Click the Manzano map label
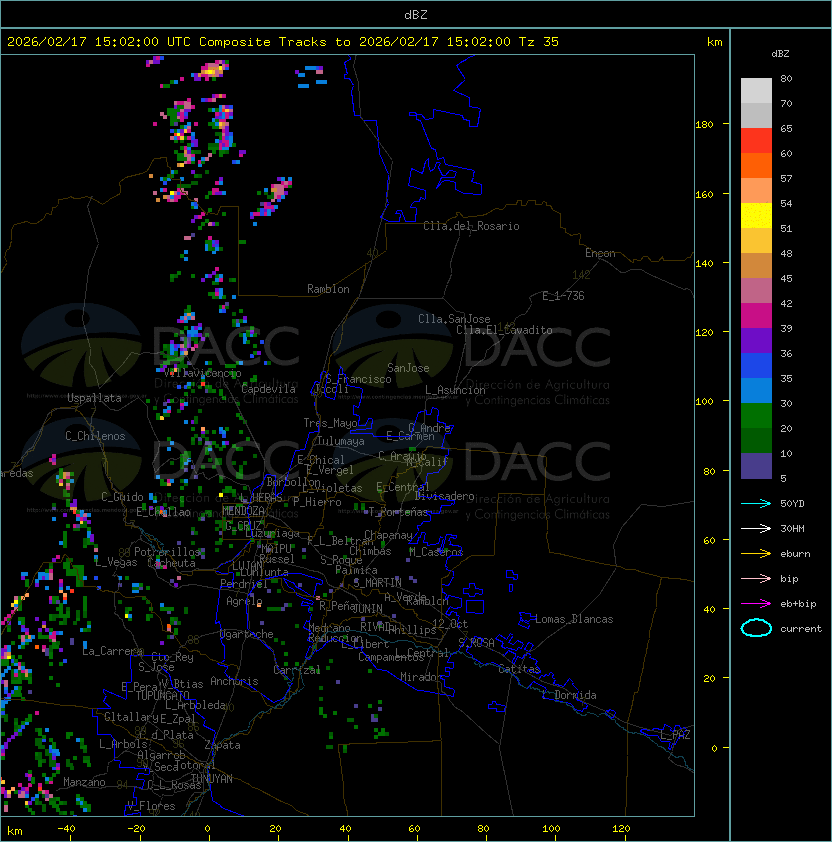The width and height of the screenshot is (832, 842). click(84, 782)
